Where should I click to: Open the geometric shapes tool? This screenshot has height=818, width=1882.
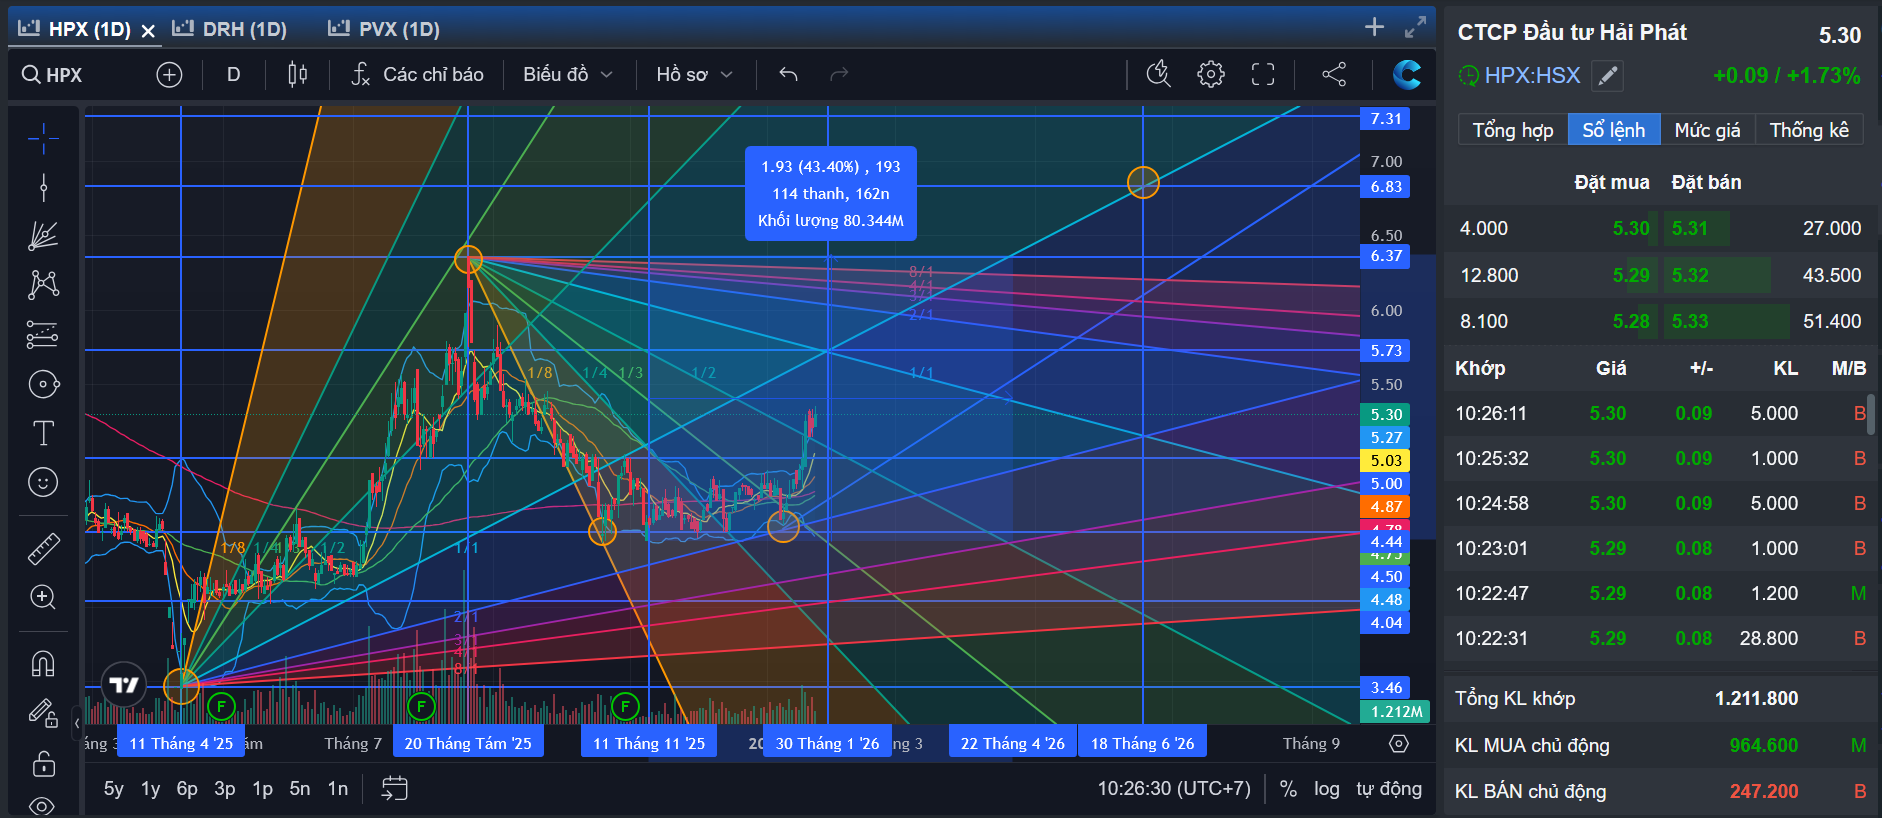tap(43, 384)
